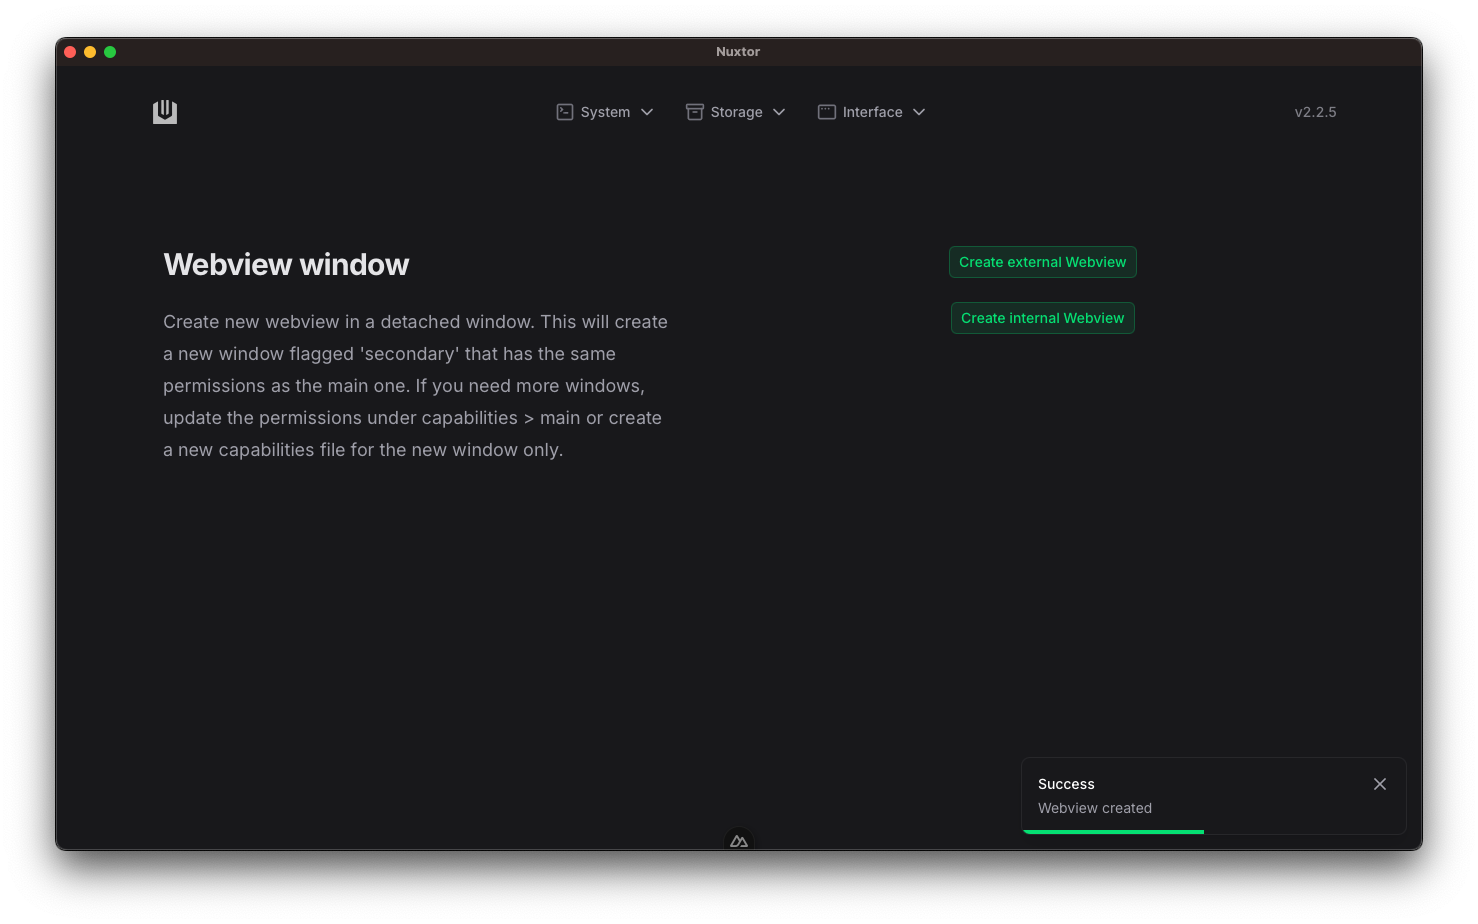Open the System menu label
The height and width of the screenshot is (924, 1478).
605,112
